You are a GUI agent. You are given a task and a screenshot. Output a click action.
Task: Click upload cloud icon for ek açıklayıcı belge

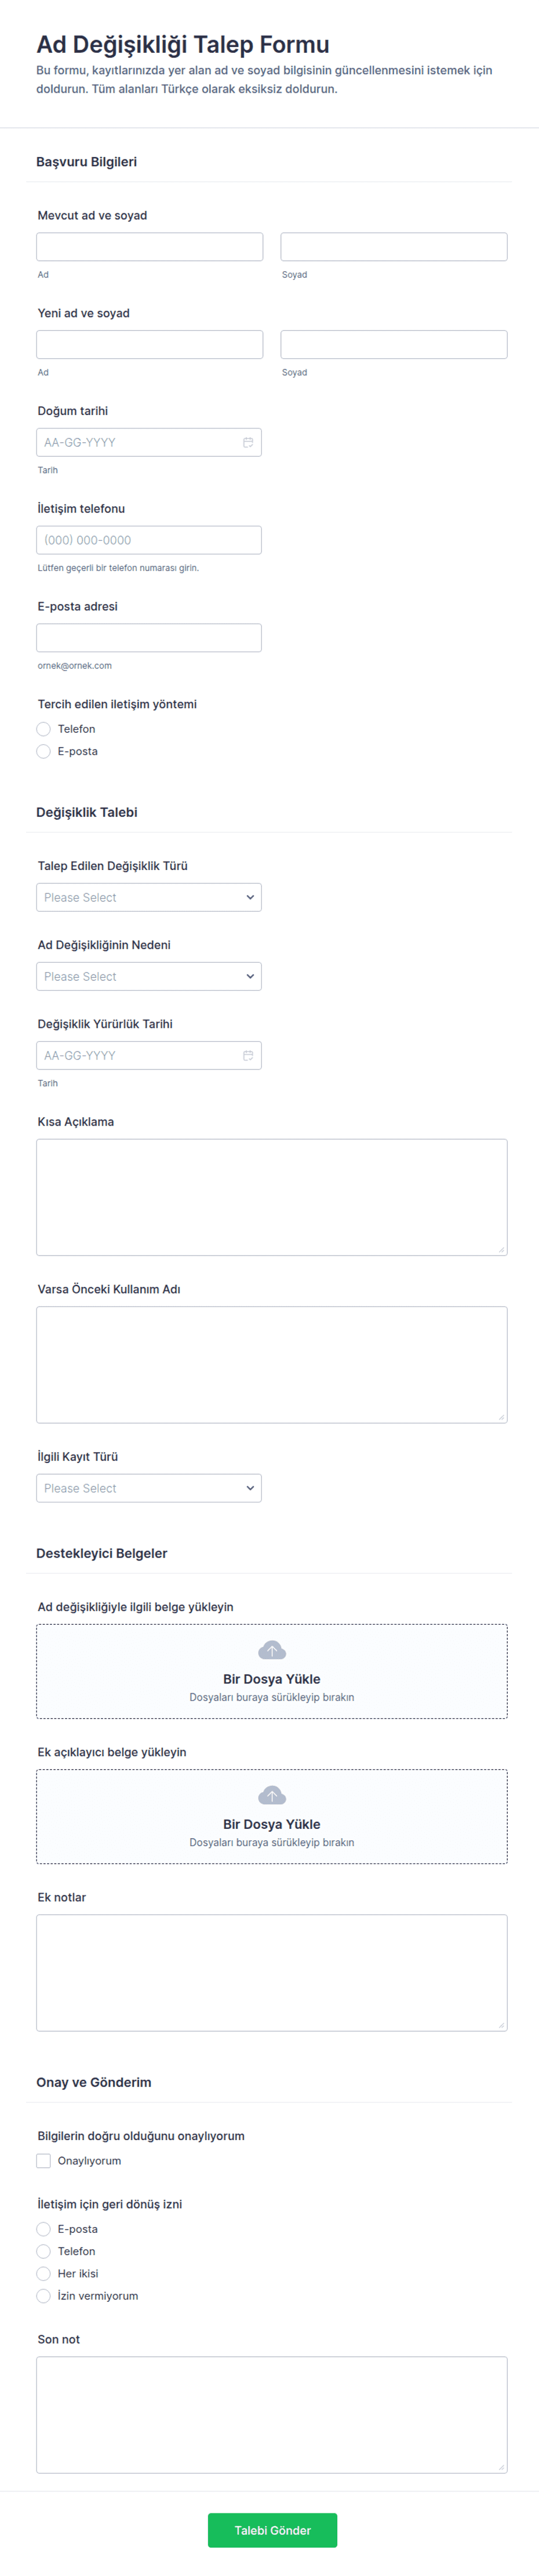[x=272, y=1795]
